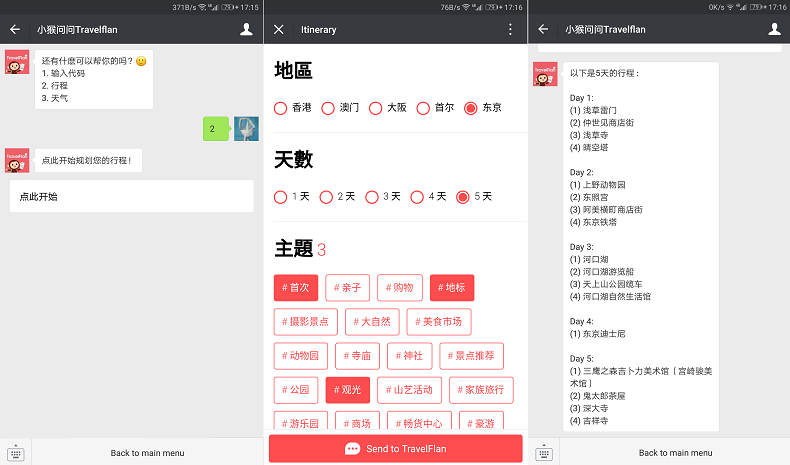Viewport: 790px width, 465px height.
Task: Toggle the # 公园 theme tag
Action: pyautogui.click(x=296, y=390)
